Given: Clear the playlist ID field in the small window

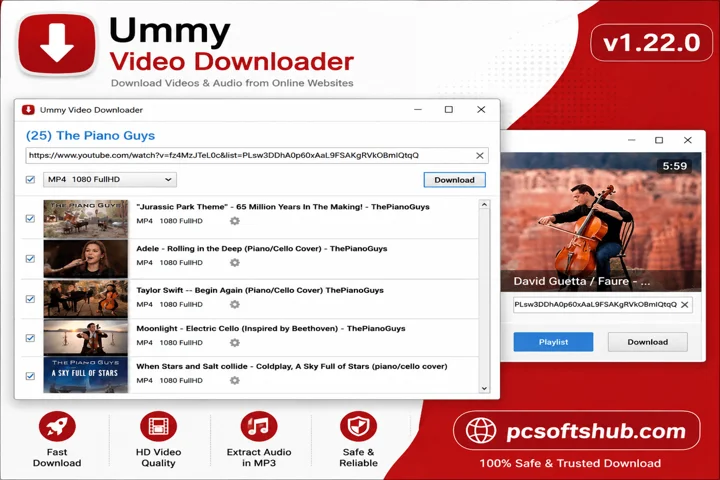Looking at the screenshot, I should (x=684, y=305).
